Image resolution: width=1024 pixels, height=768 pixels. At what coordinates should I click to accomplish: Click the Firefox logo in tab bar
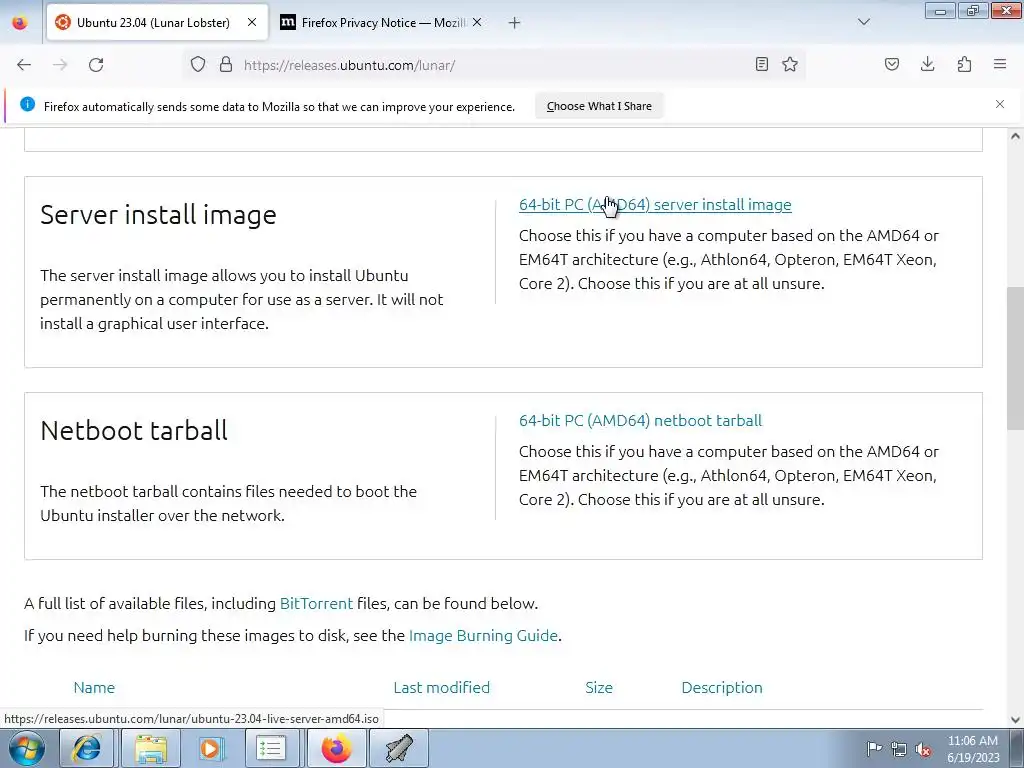click(x=20, y=22)
